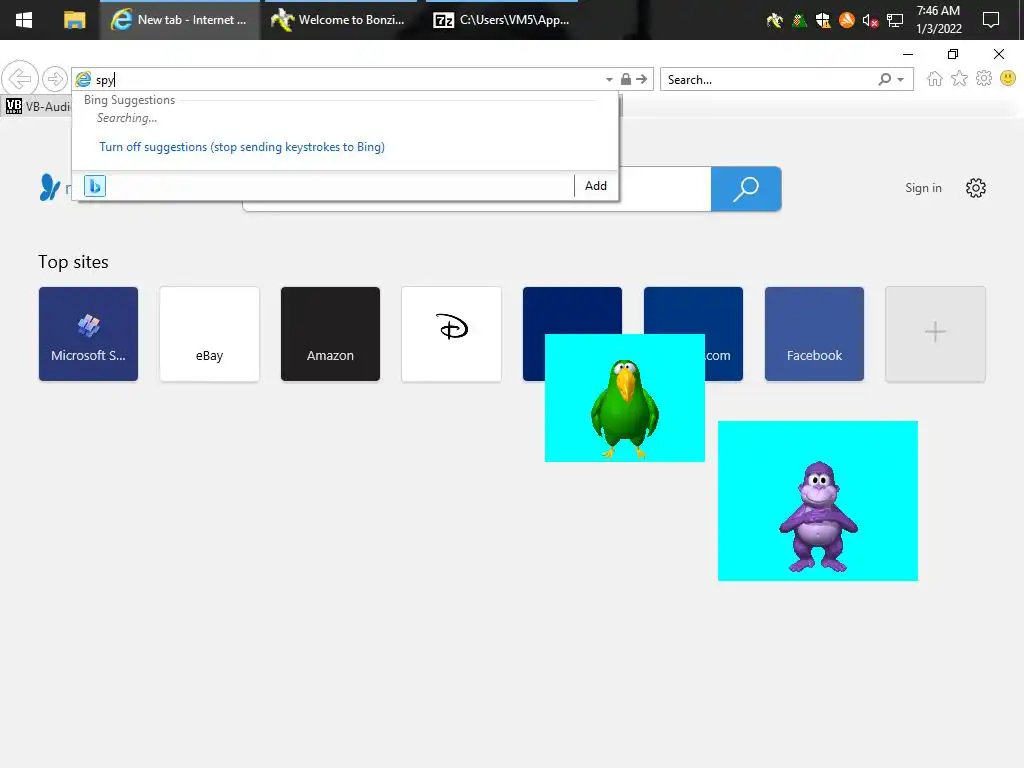1024x768 pixels.
Task: Click the green parrot tray icon
Action: tap(799, 21)
